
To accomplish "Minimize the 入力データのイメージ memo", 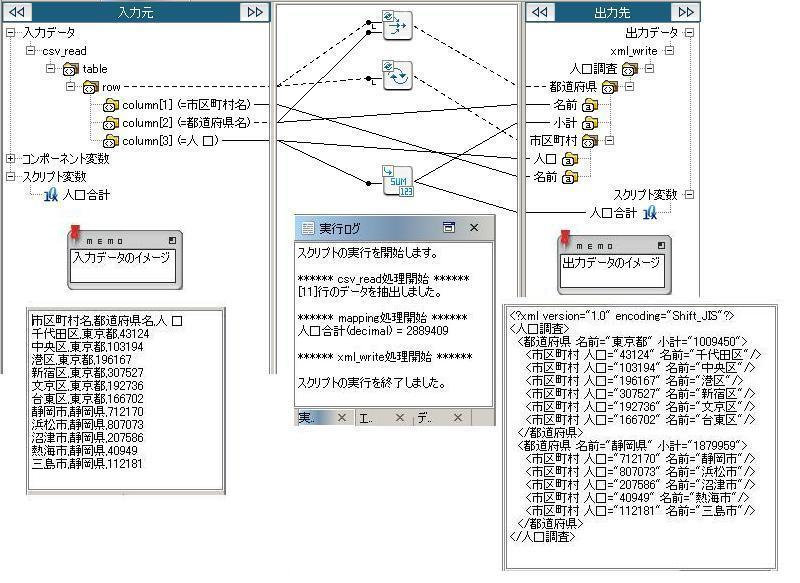I will click(x=172, y=240).
